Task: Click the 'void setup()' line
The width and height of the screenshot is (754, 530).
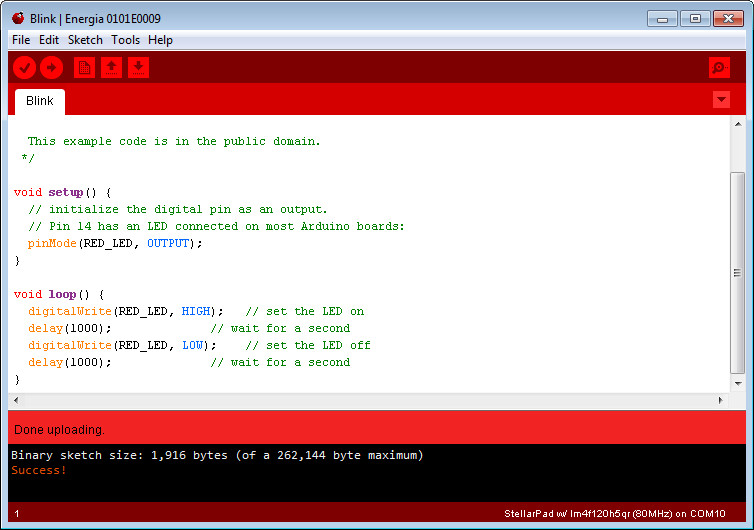Action: tap(63, 192)
